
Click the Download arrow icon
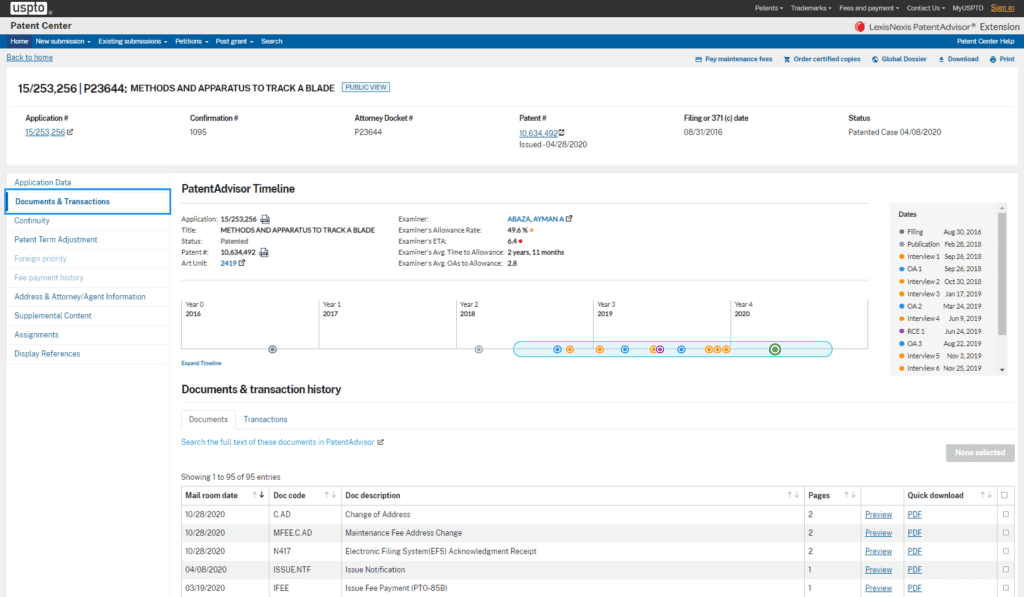pyautogui.click(x=941, y=59)
